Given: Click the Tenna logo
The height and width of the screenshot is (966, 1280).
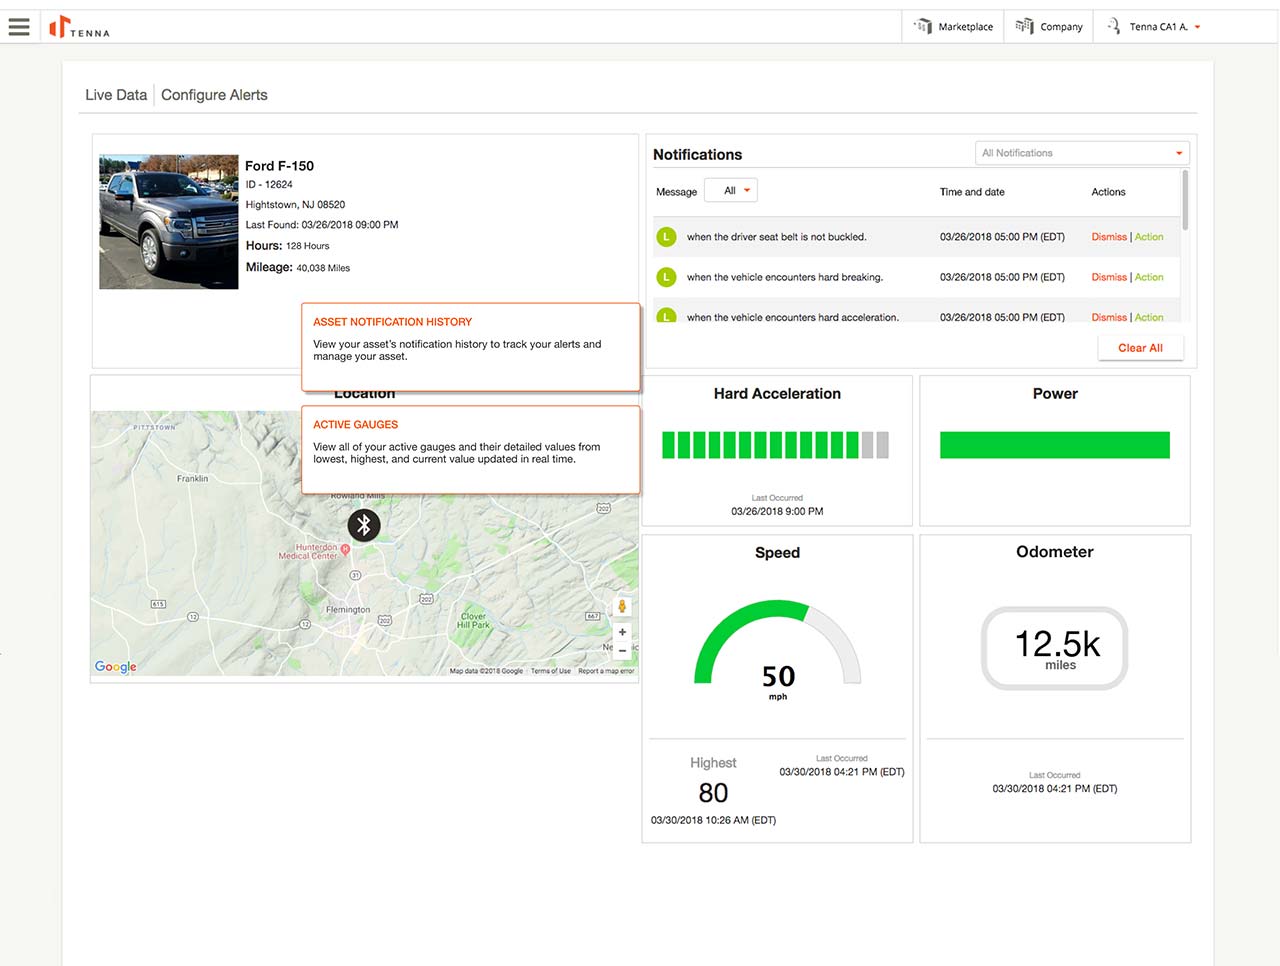Looking at the screenshot, I should click(80, 27).
